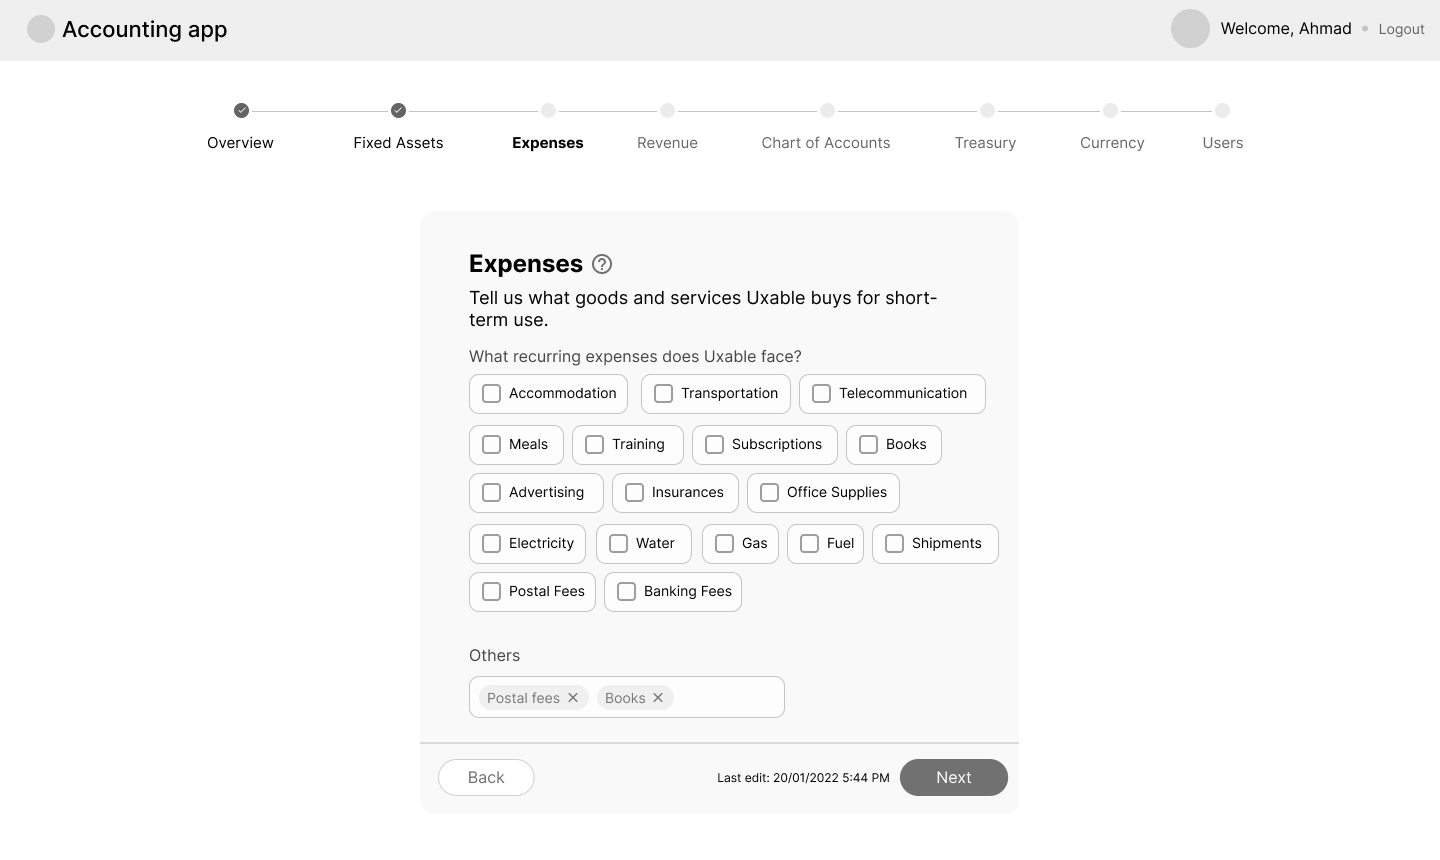
Task: Remove the Postal fees tag
Action: click(573, 697)
